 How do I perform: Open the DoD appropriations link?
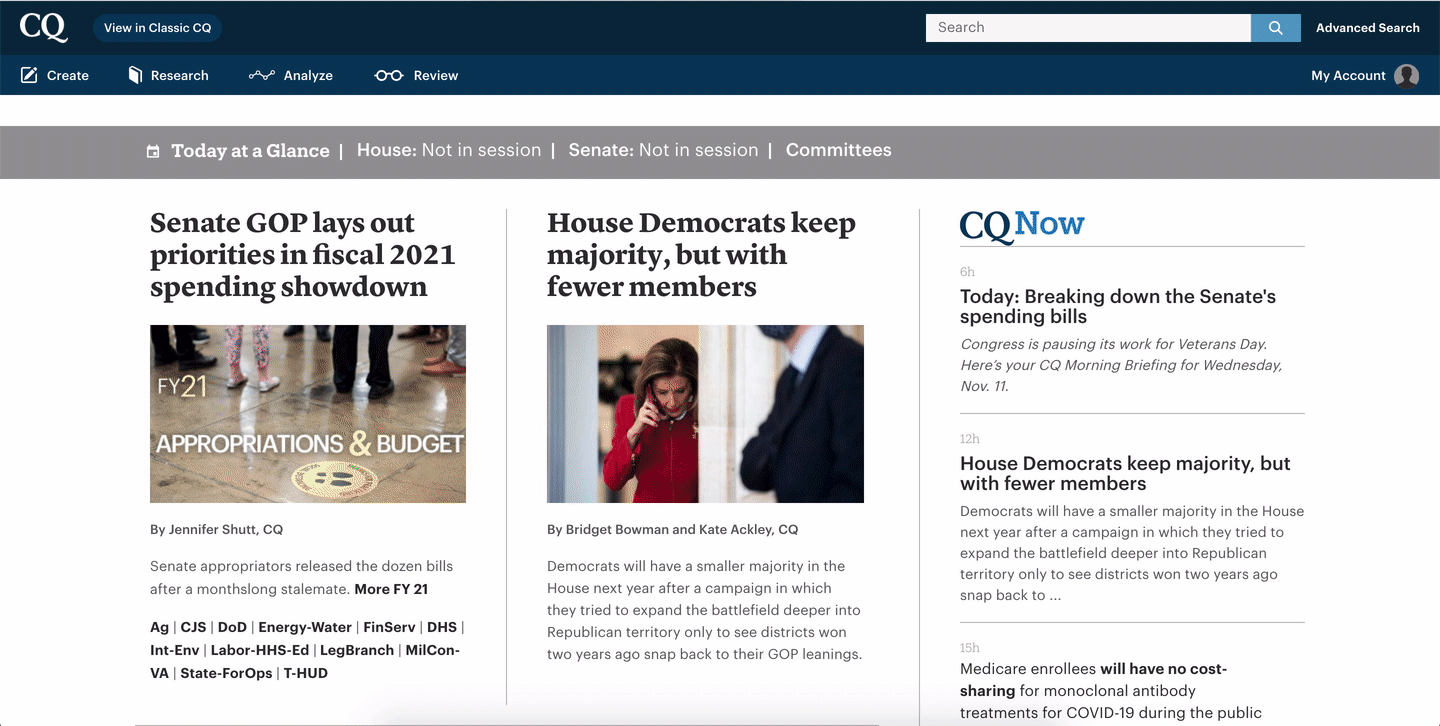pos(232,627)
